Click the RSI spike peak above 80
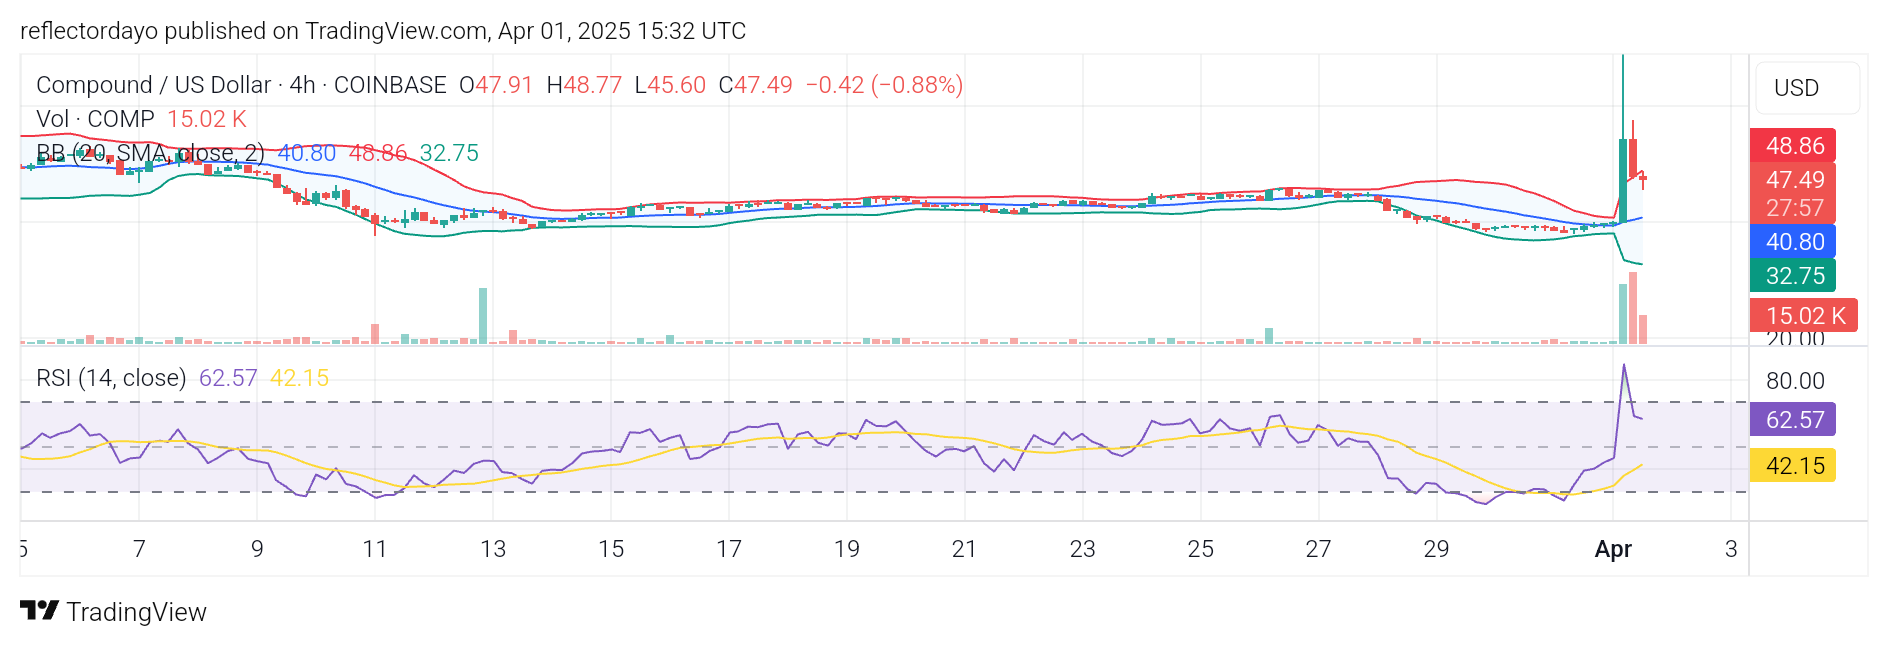The image size is (1888, 646). pyautogui.click(x=1624, y=366)
